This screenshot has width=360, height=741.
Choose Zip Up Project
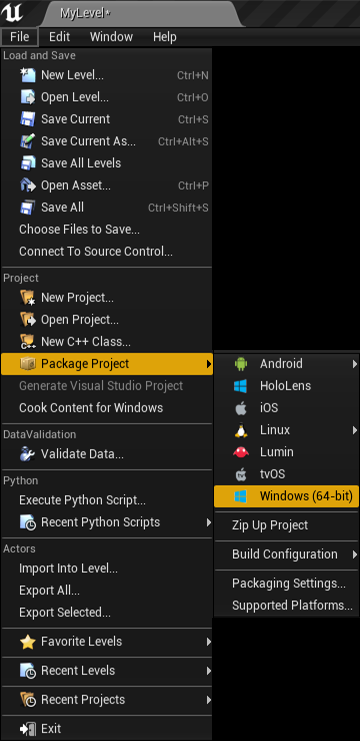[287, 526]
